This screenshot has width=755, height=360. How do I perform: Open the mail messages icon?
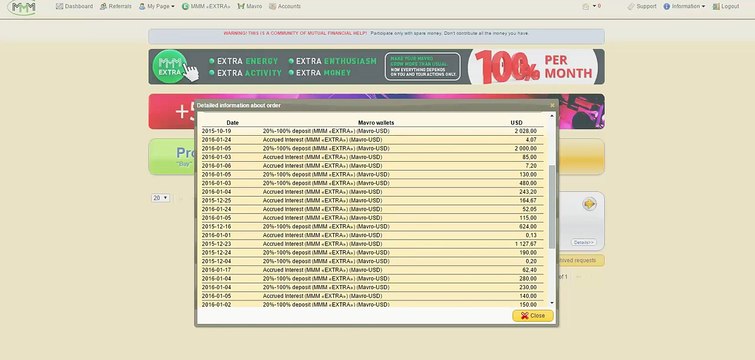point(586,6)
